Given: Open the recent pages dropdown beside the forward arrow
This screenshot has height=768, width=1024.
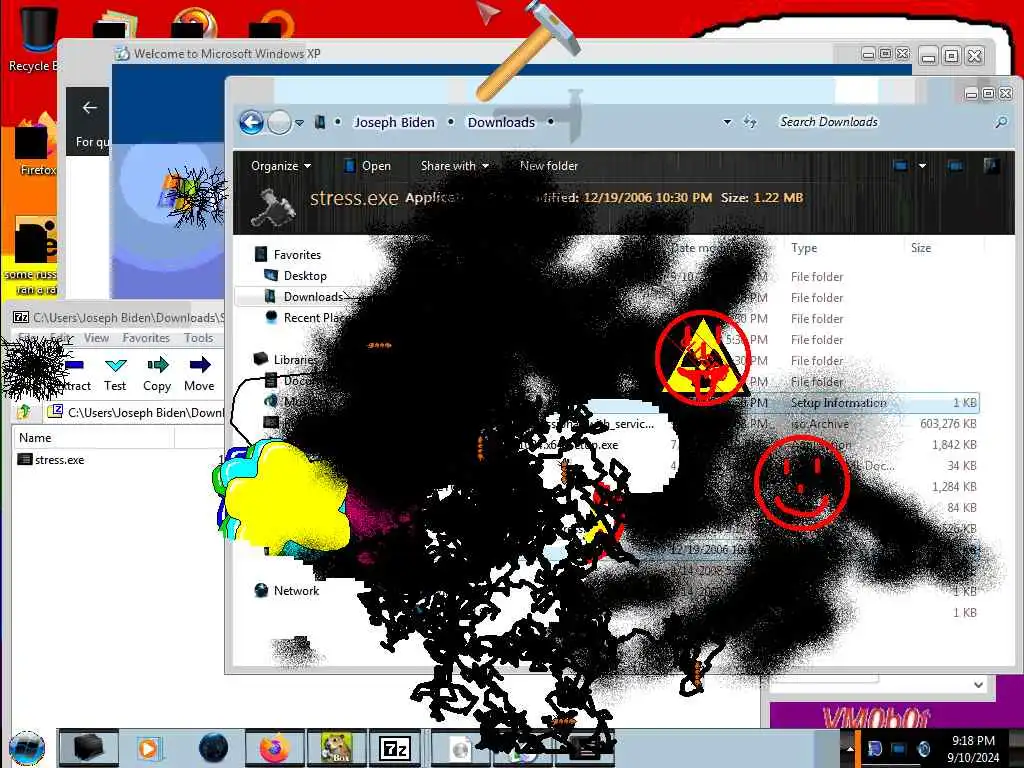Looking at the screenshot, I should point(299,123).
